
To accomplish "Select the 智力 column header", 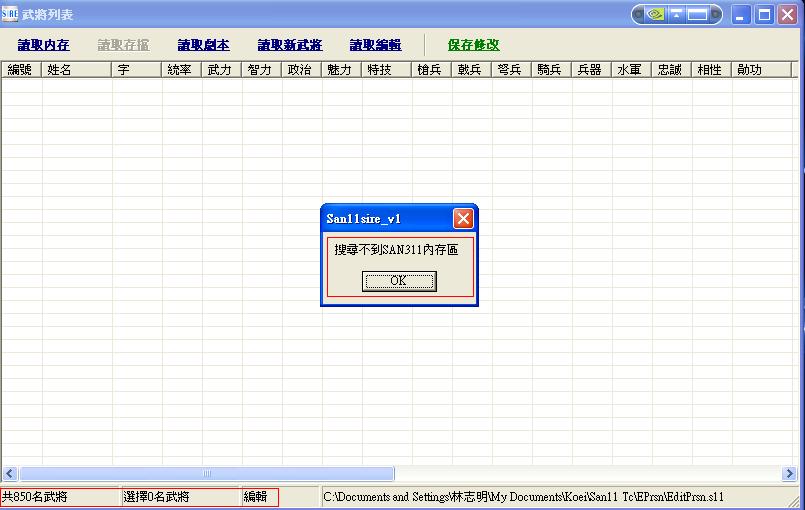I will pos(260,70).
